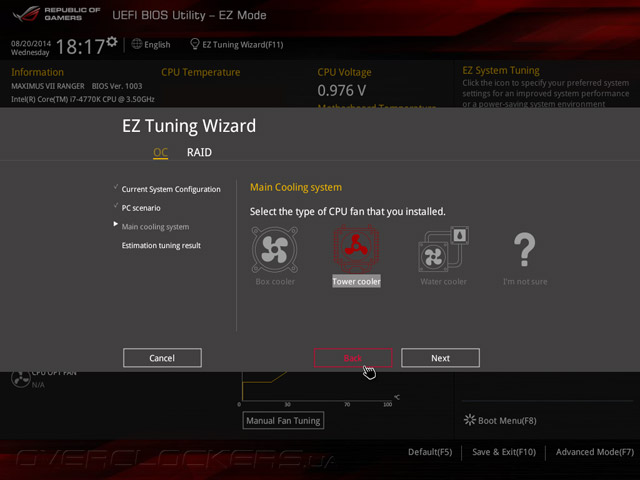640x480 pixels.
Task: Switch to the RAID tab
Action: point(199,152)
